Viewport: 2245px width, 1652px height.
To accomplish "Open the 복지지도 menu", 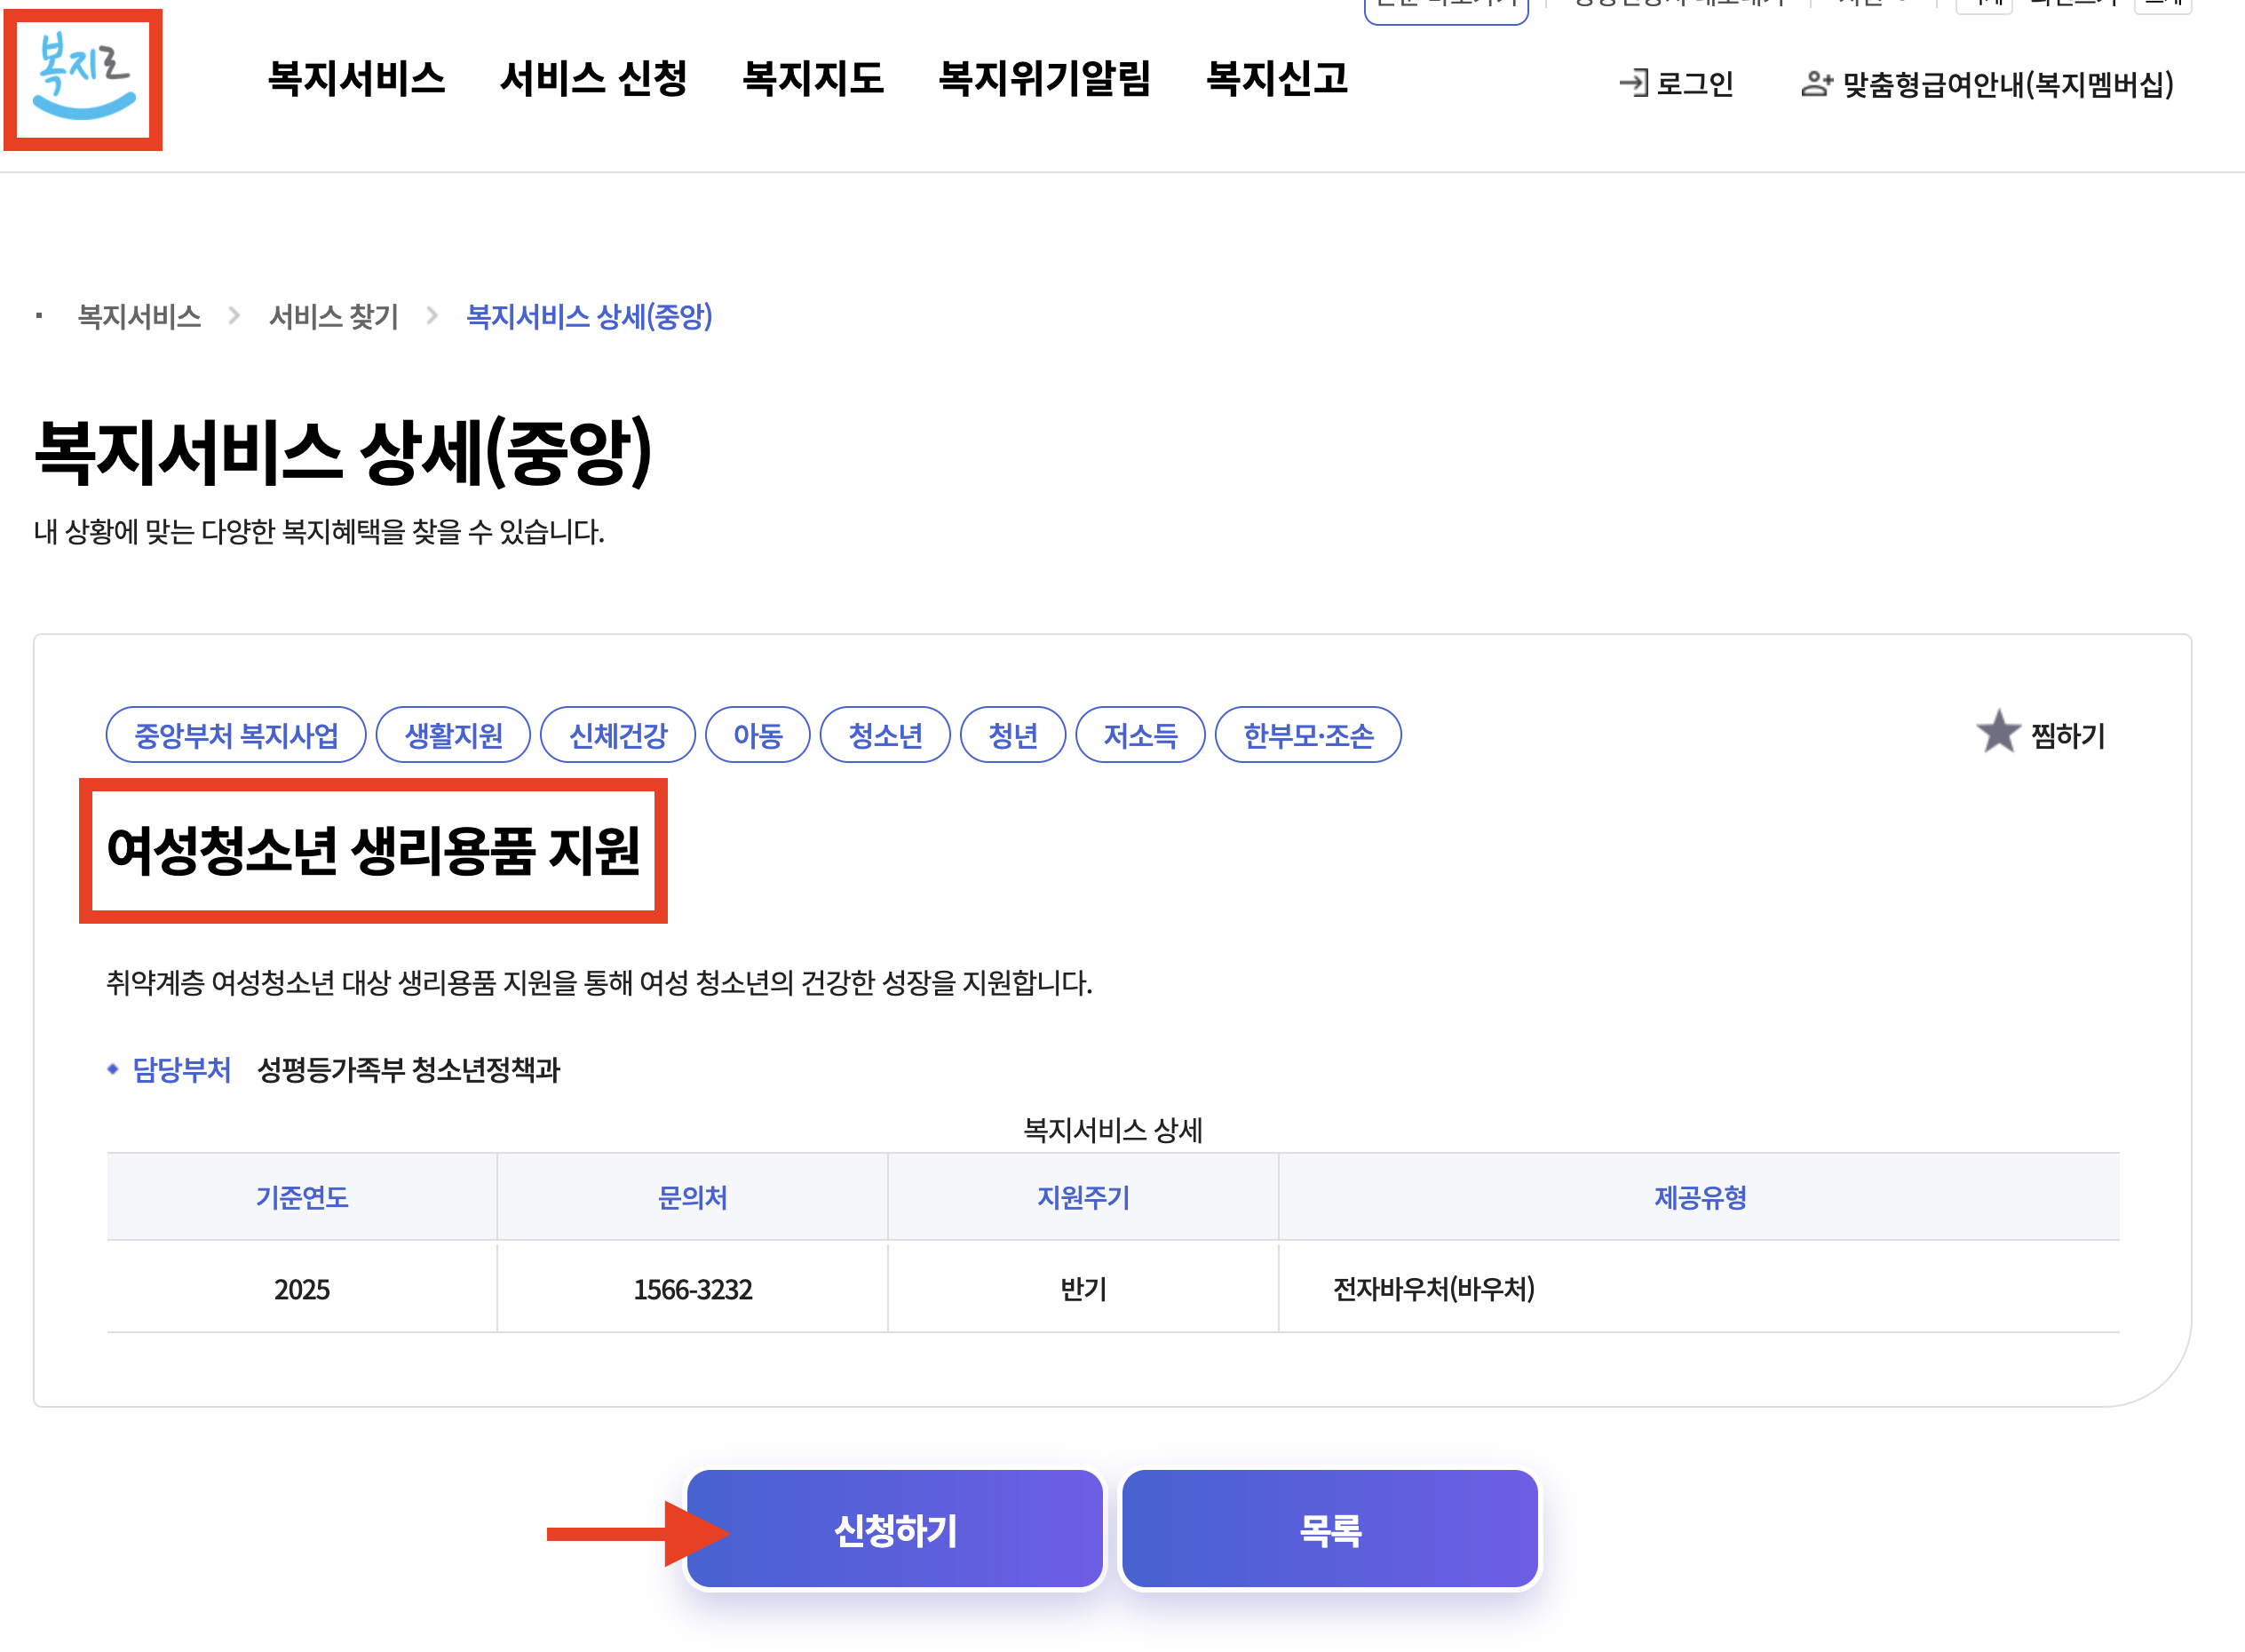I will click(x=813, y=79).
